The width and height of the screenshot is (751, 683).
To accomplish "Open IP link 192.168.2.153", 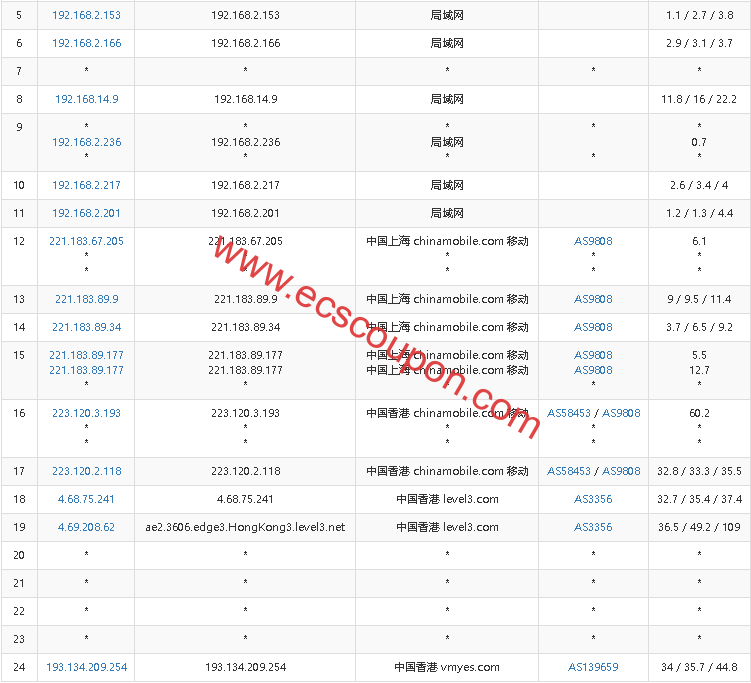I will tap(86, 15).
